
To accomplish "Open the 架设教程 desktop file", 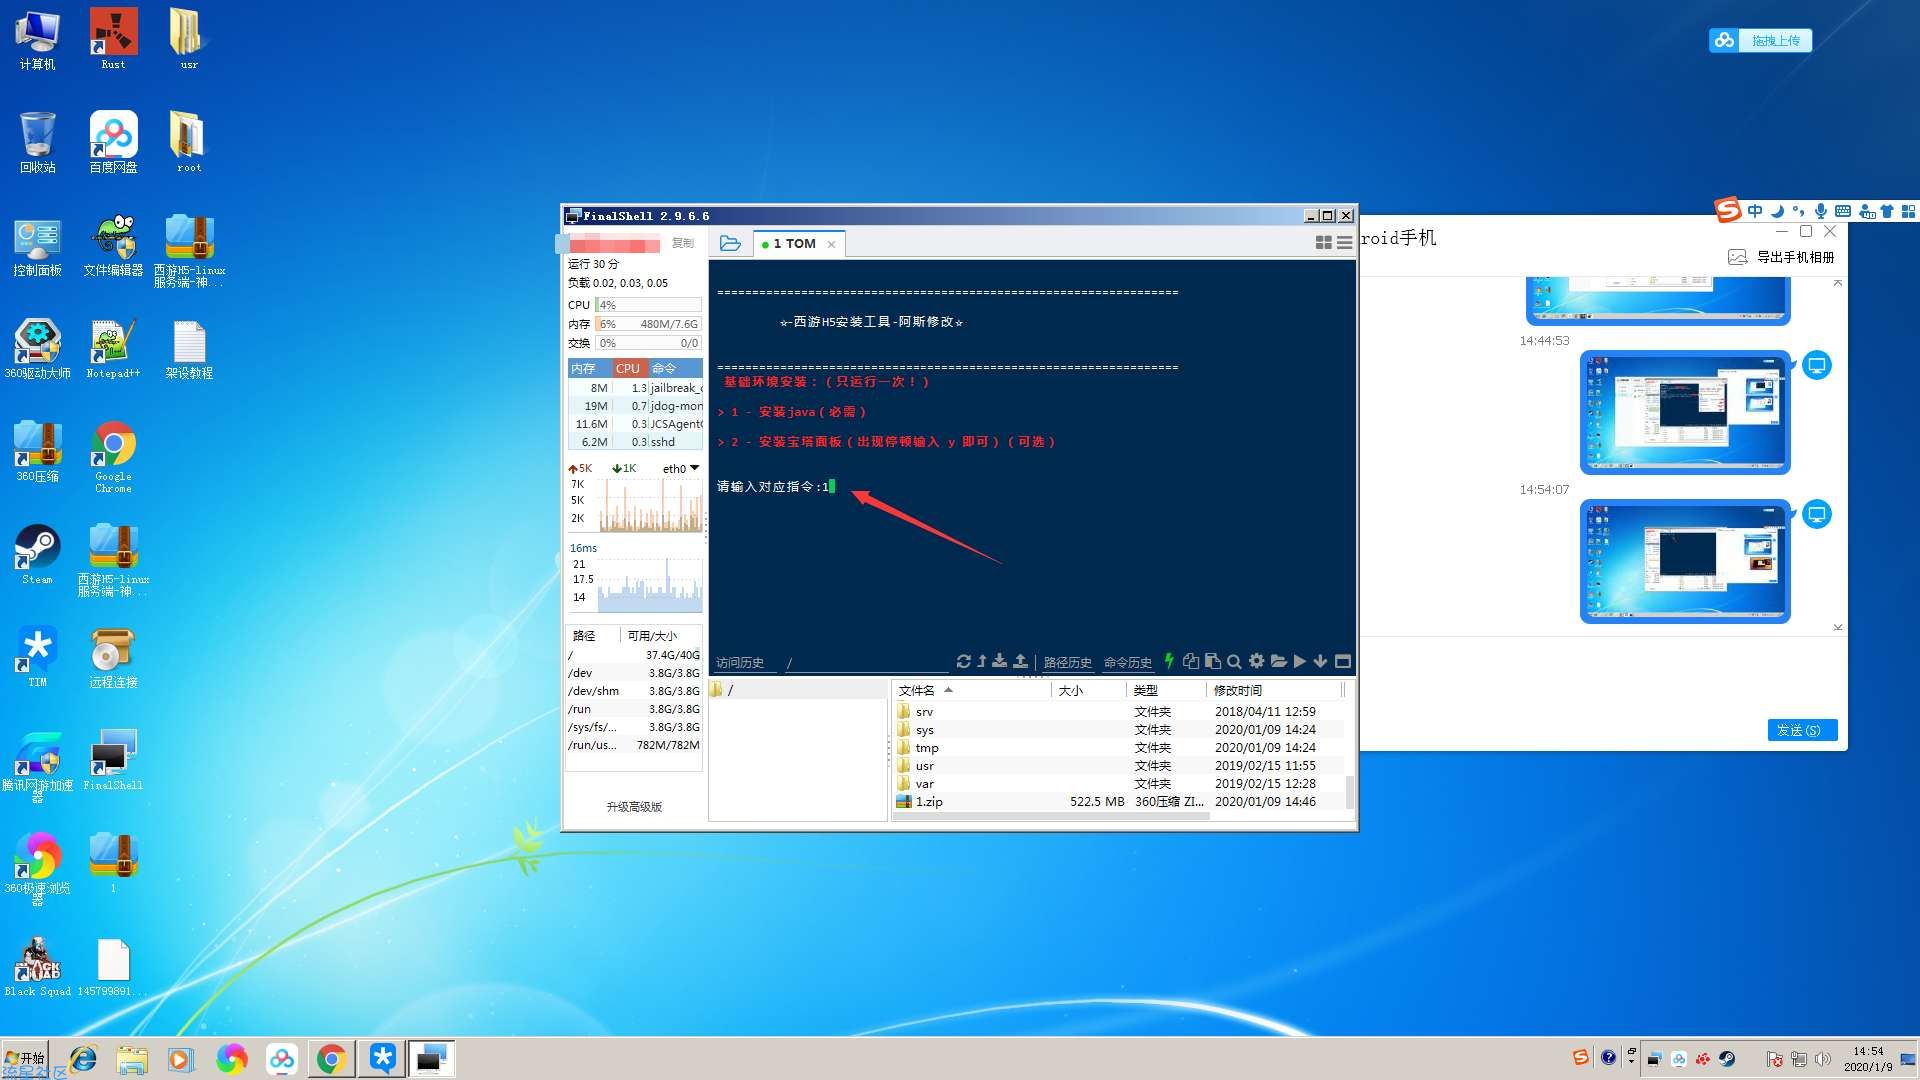I will 189,350.
